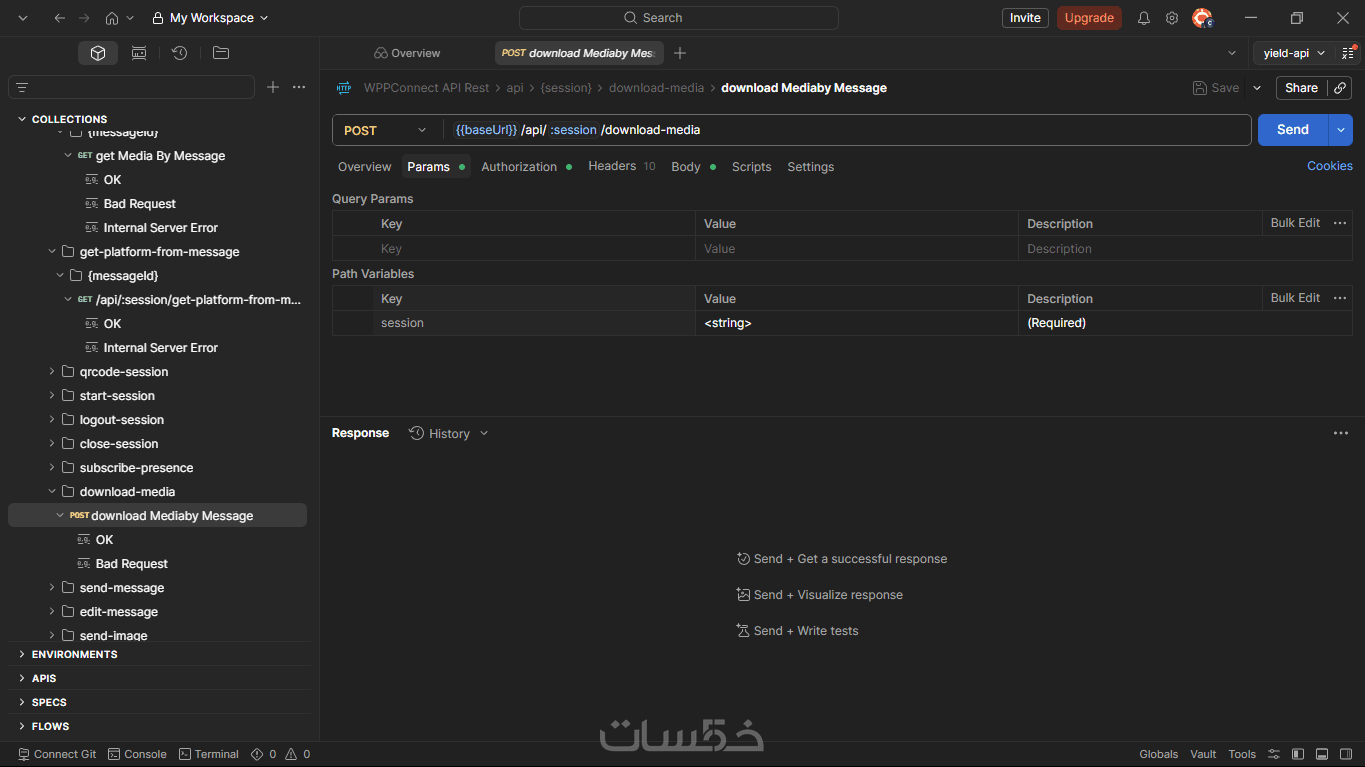Open the settings gear icon

click(1172, 18)
